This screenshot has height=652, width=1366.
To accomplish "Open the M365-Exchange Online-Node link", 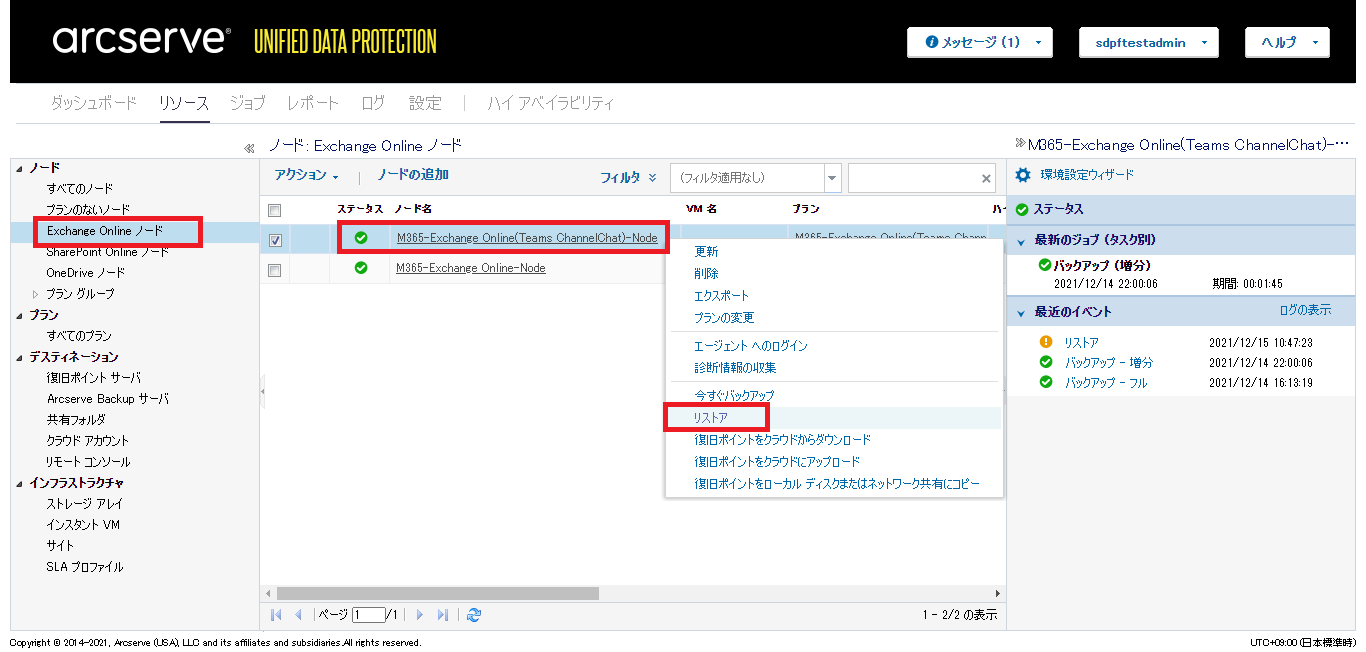I will click(x=471, y=268).
